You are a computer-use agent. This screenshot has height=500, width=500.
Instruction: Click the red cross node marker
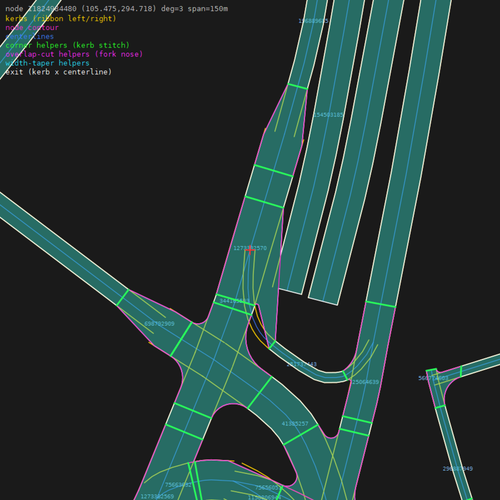pos(250,250)
